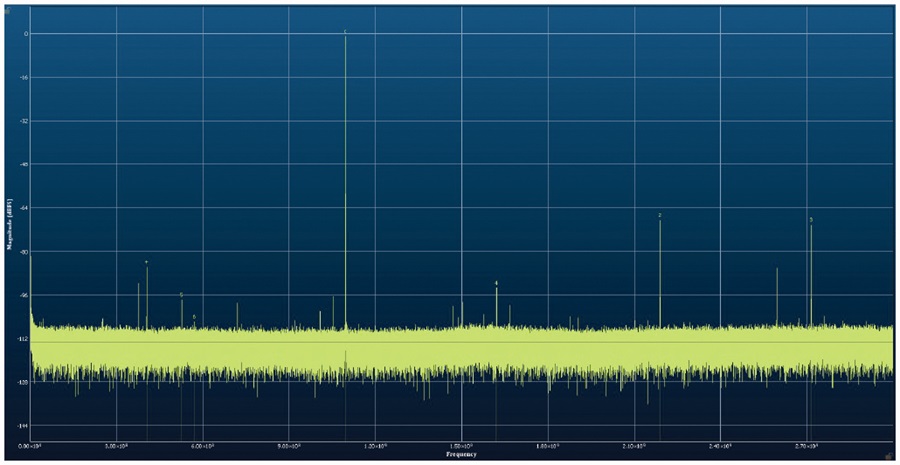Click the lock icon in top-left corner
Screen dimensions: 900x465
(6, 10)
